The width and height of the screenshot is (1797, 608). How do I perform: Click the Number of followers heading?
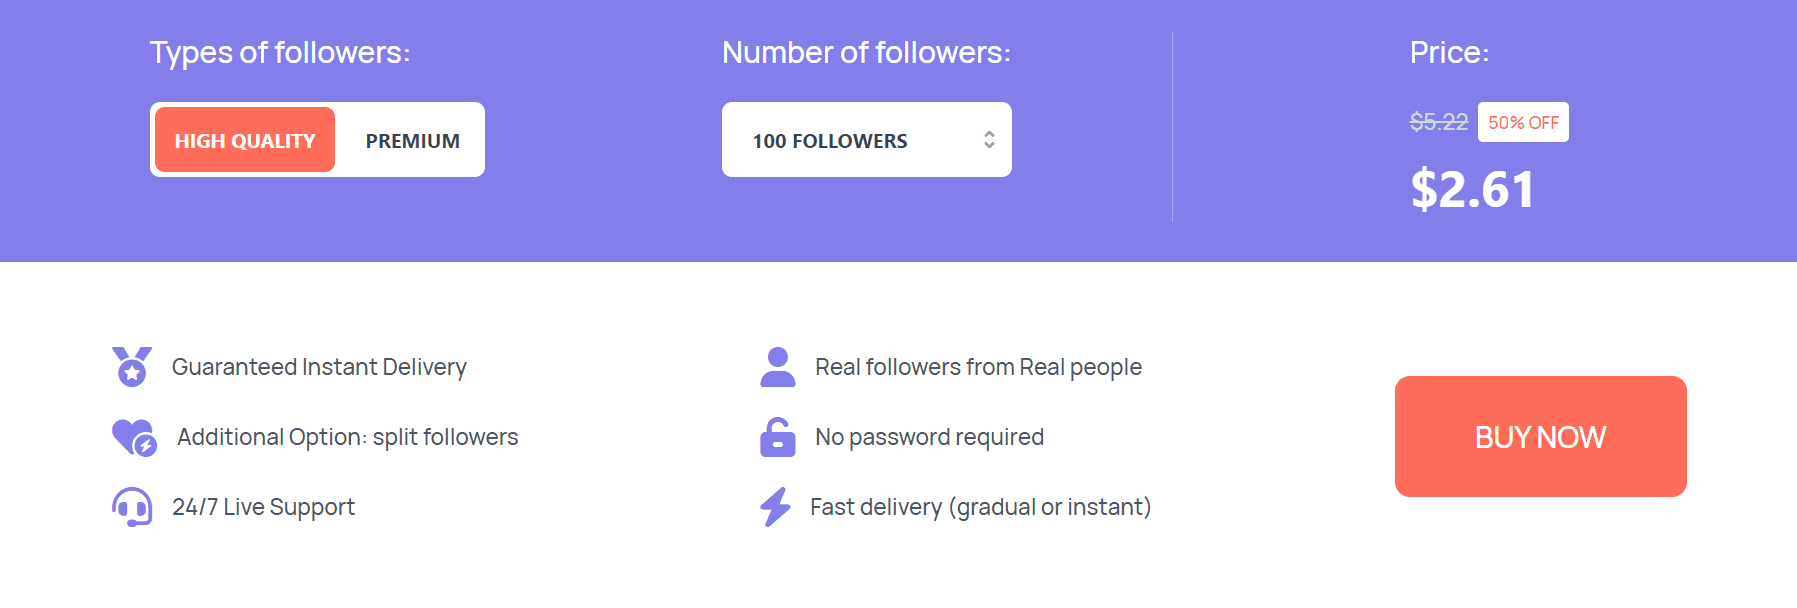(866, 52)
